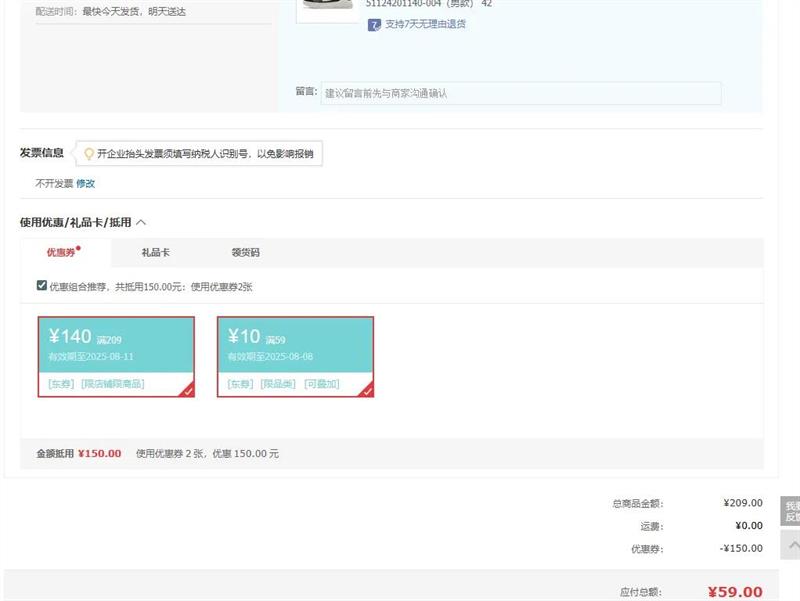This screenshot has width=800, height=601.
Task: Uncheck the 优惠组合推荐 checkbox
Action: tap(42, 286)
